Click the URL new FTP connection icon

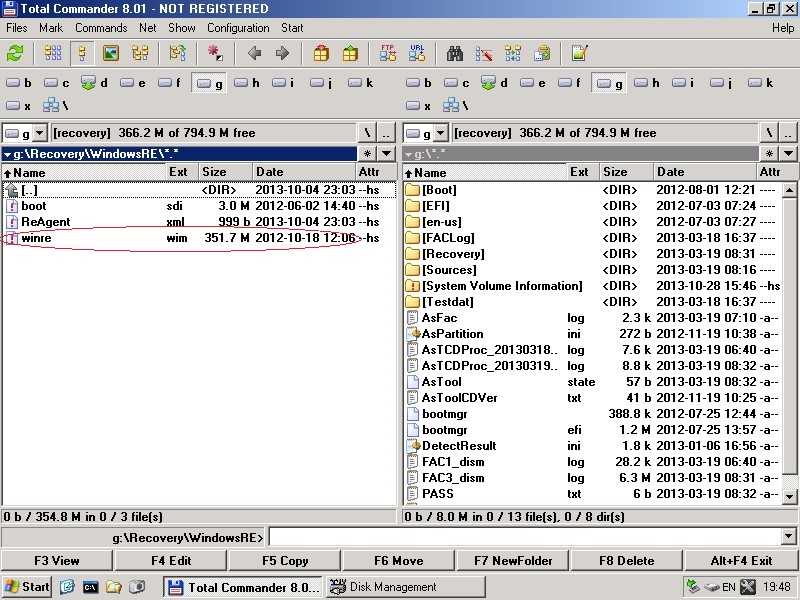point(417,54)
